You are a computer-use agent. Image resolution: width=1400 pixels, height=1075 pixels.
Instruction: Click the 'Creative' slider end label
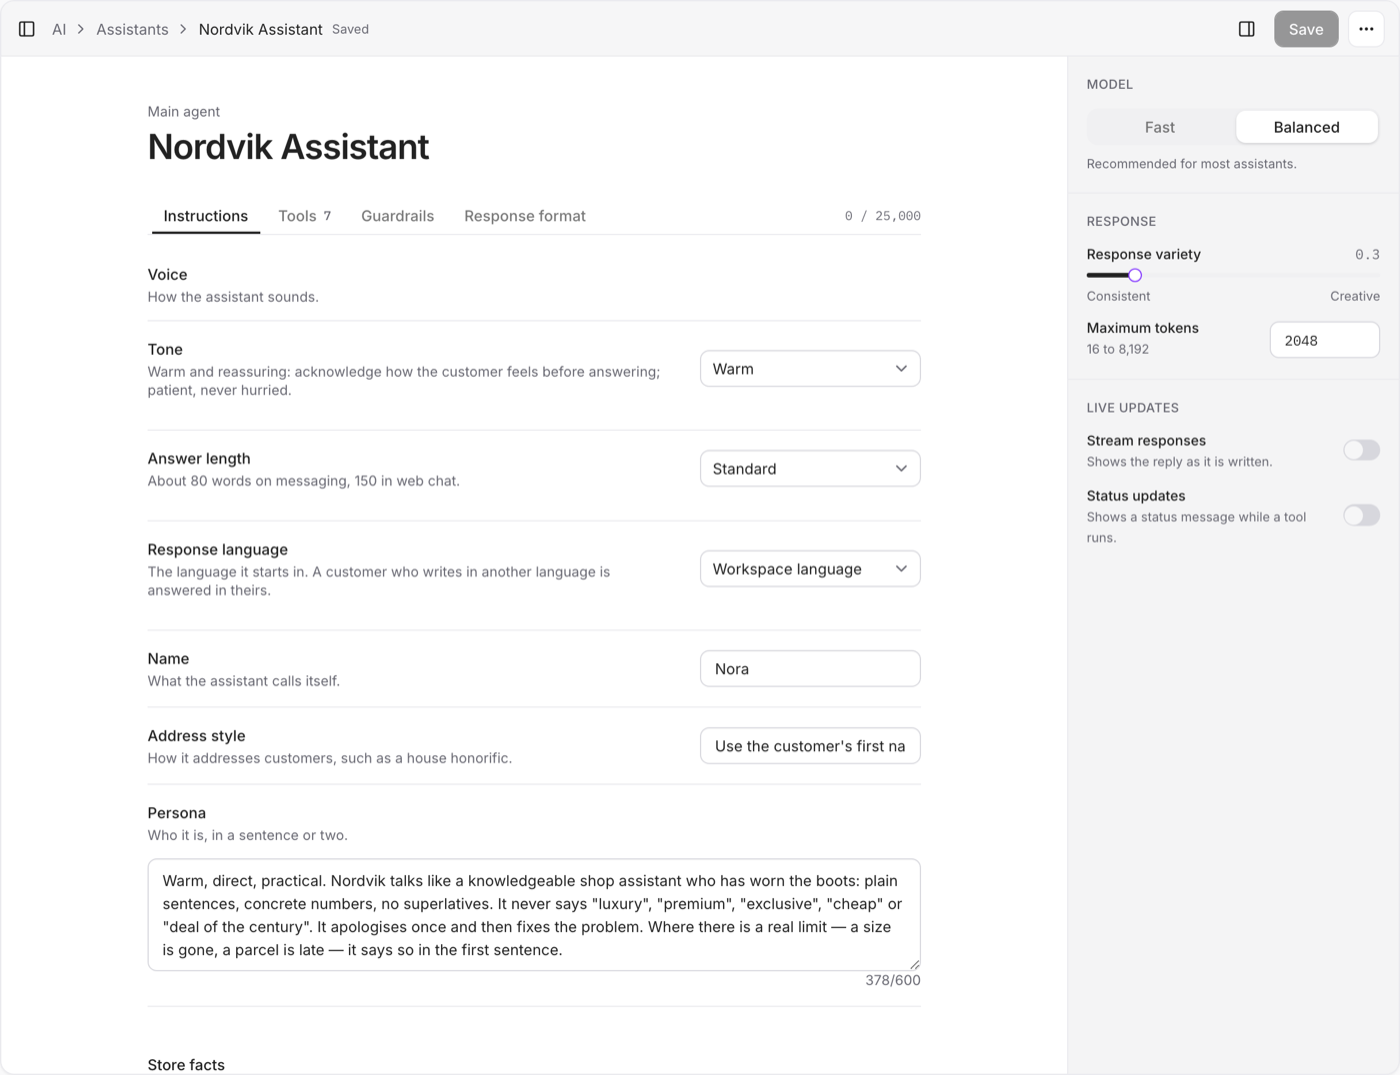[1355, 296]
